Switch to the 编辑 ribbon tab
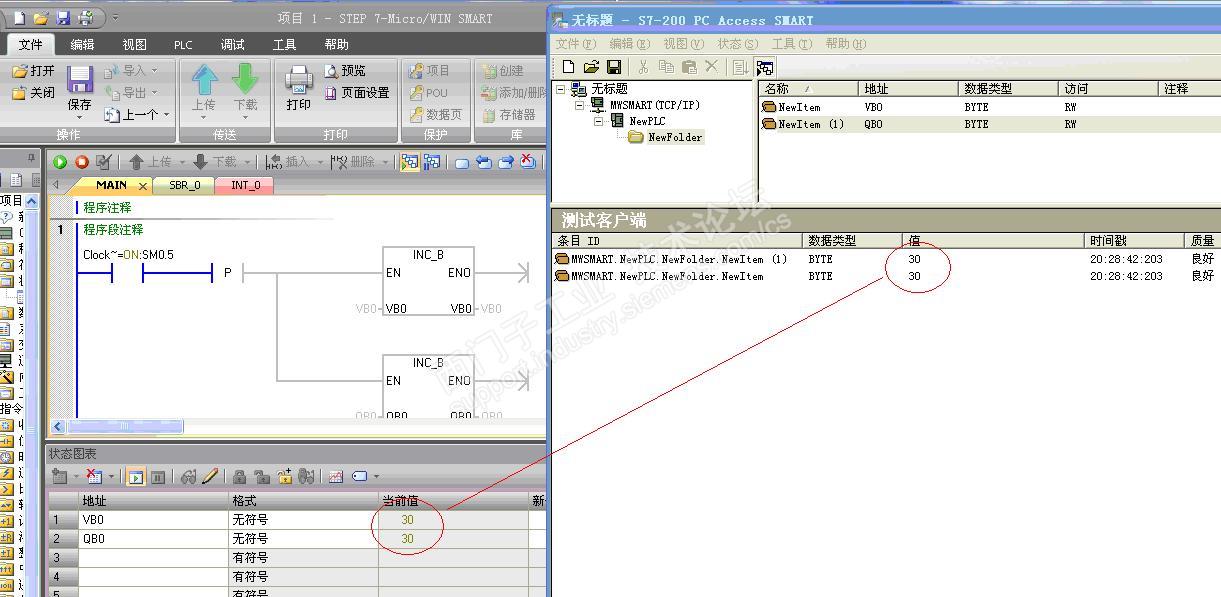The image size is (1221, 597). (x=82, y=44)
